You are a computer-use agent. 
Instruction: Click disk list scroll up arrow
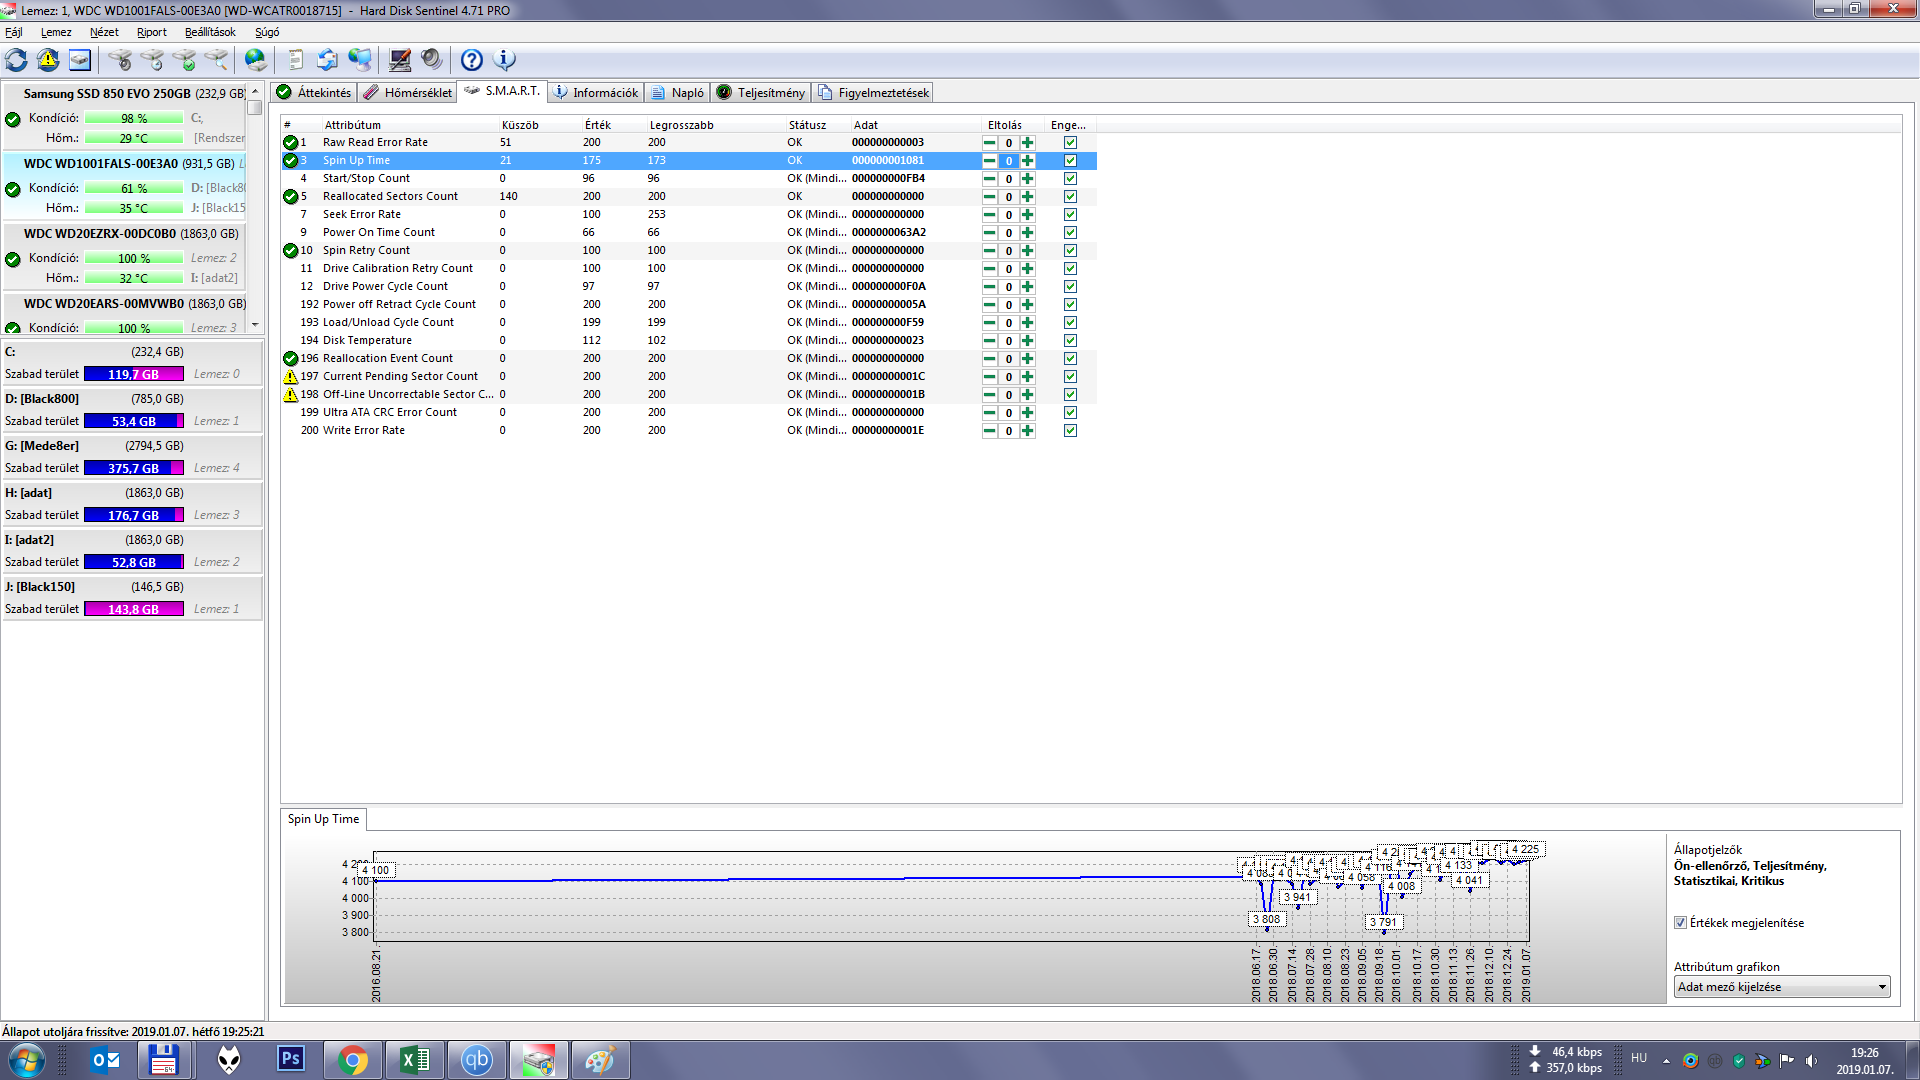pos(255,91)
